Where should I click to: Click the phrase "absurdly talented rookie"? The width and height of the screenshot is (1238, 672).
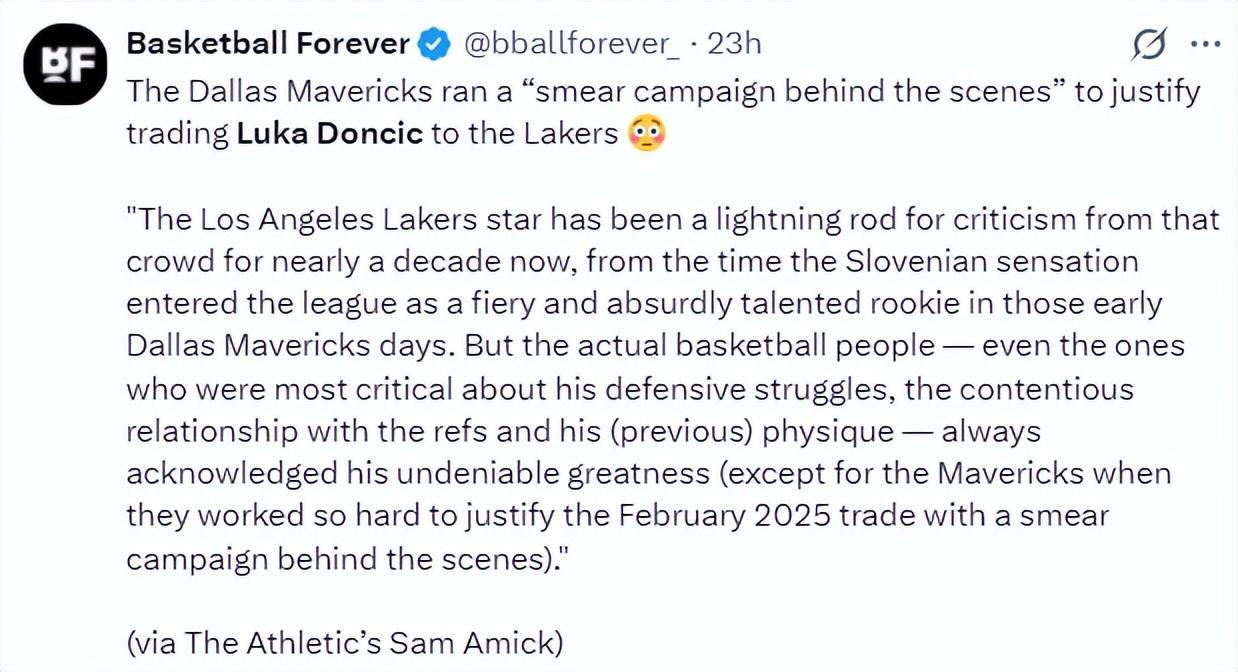tap(815, 303)
